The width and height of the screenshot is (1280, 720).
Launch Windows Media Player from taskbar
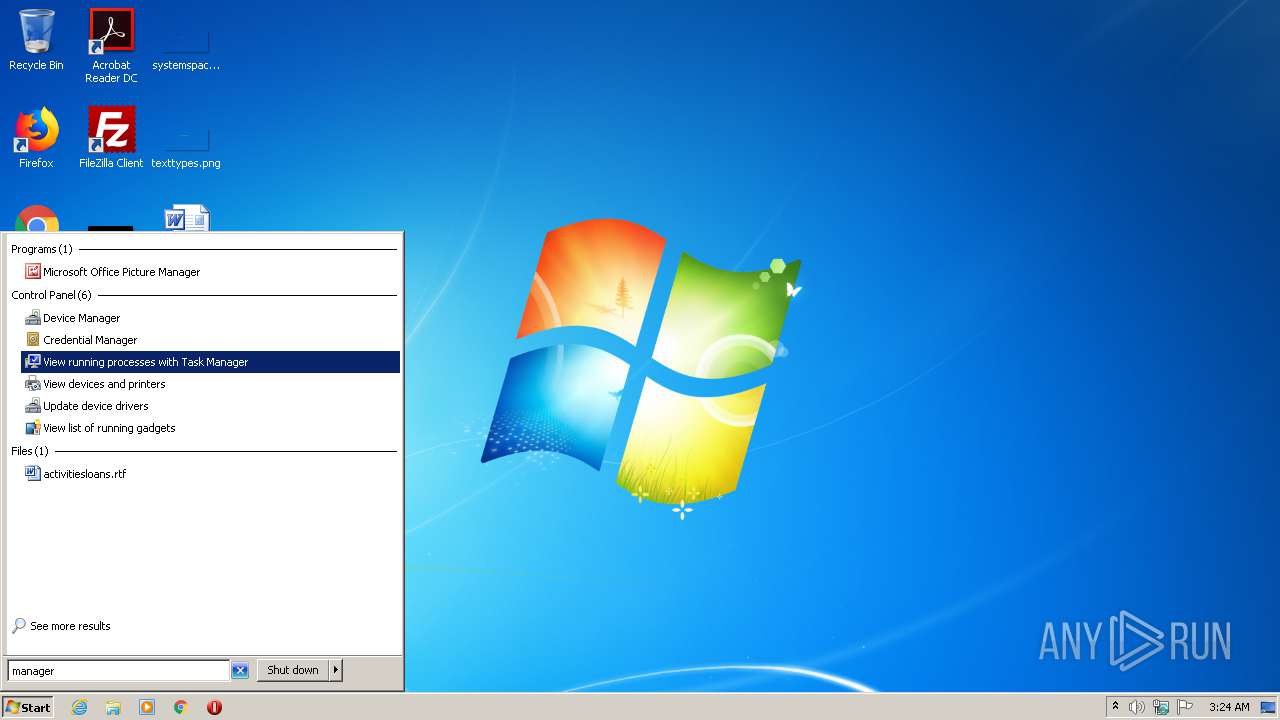(x=147, y=707)
